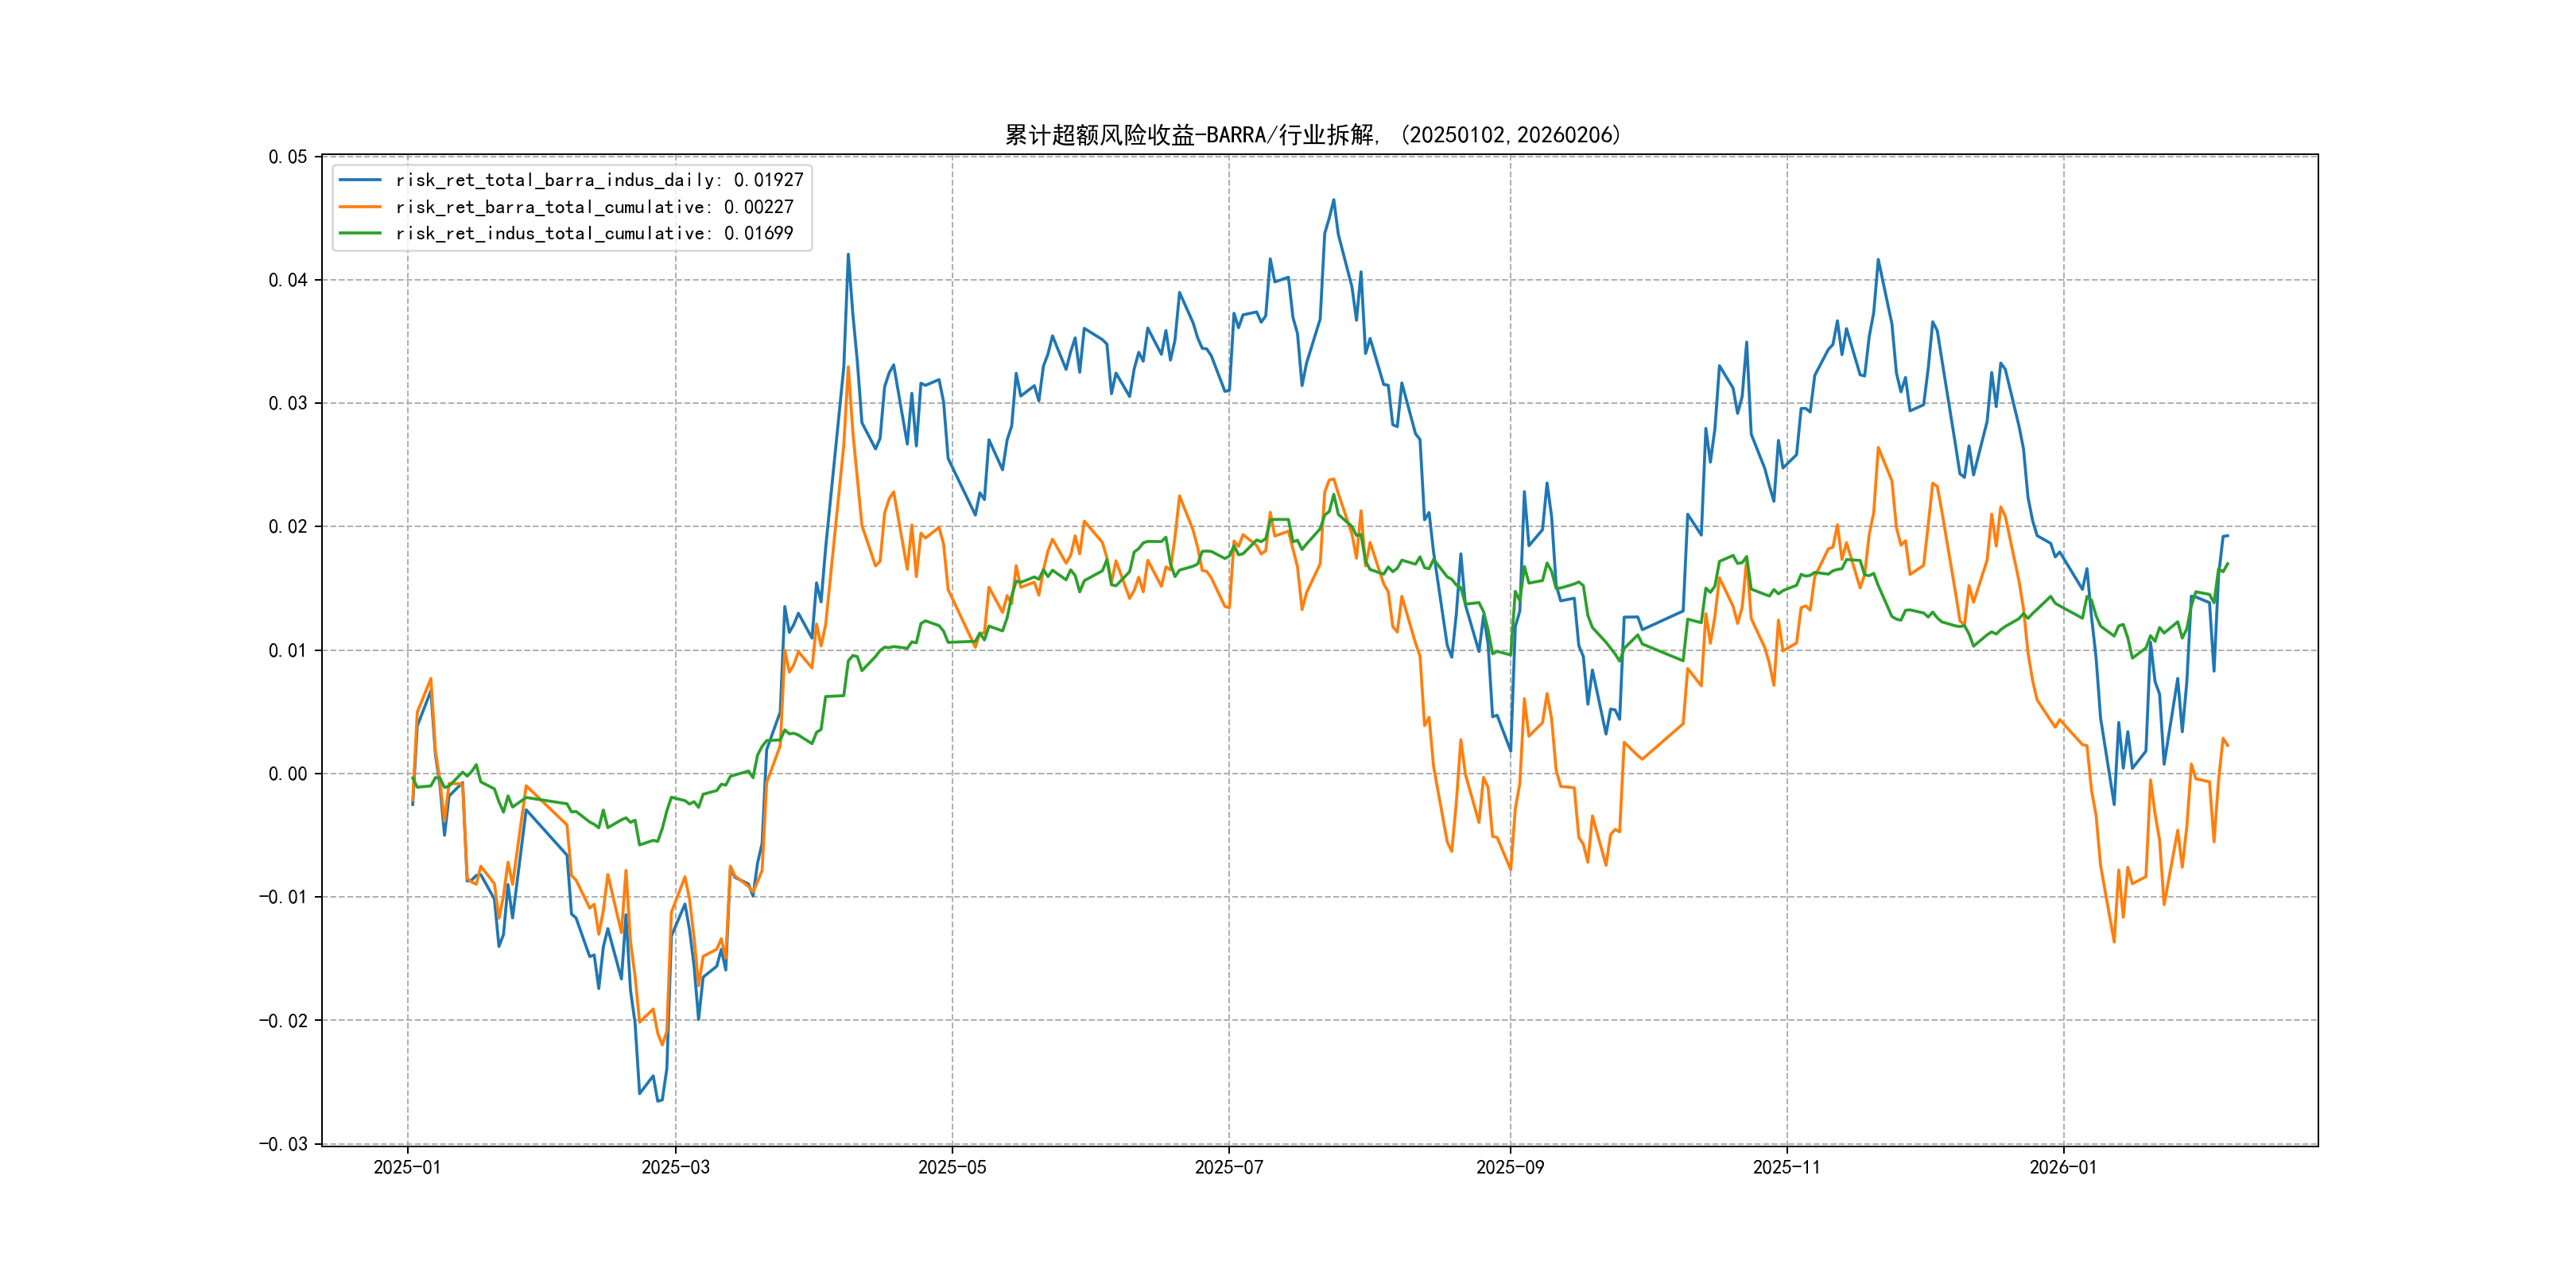
Task: Click the 2025-07 x-axis label
Action: (x=1229, y=1167)
